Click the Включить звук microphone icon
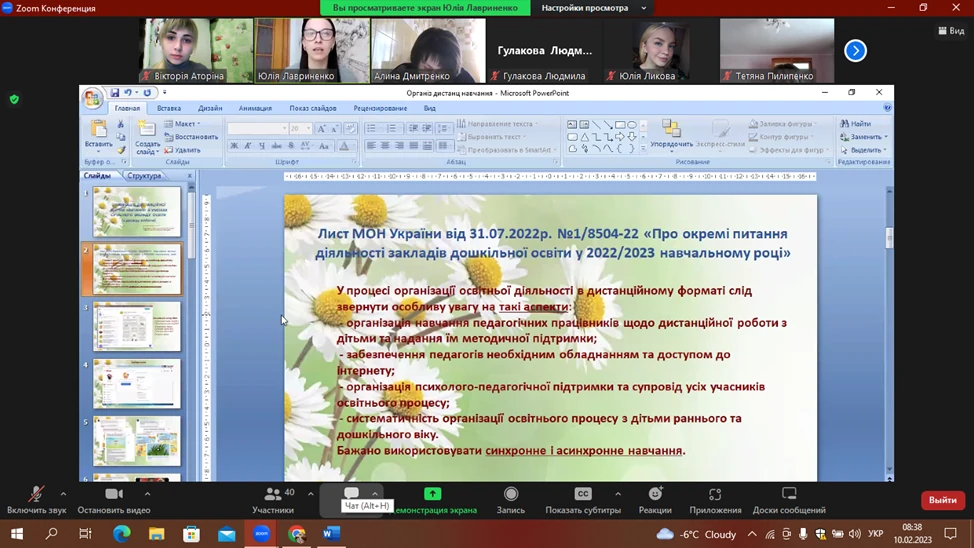974x548 pixels. (36, 495)
